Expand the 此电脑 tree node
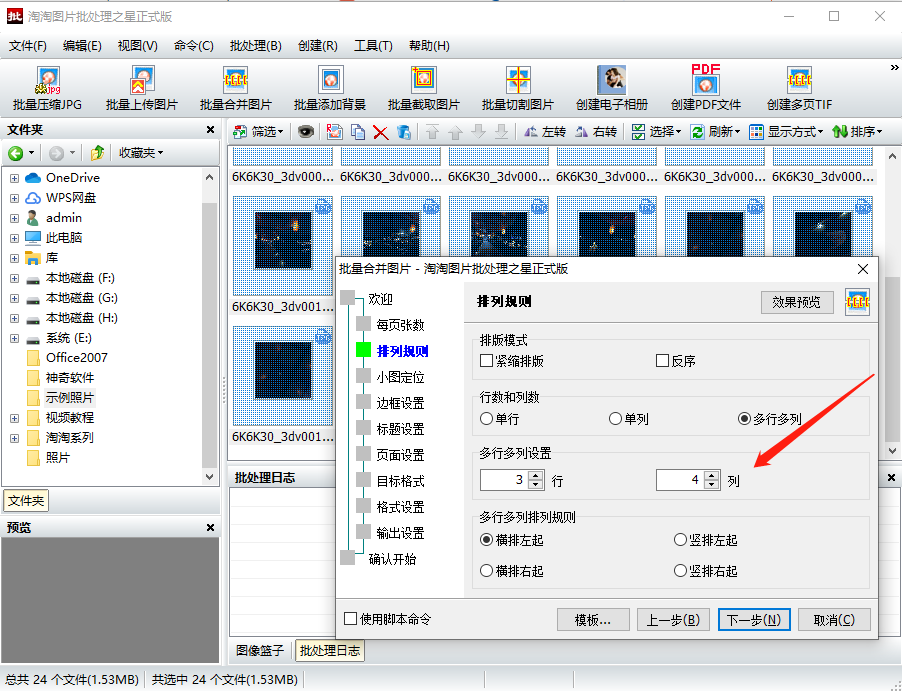Image resolution: width=902 pixels, height=691 pixels. point(14,238)
